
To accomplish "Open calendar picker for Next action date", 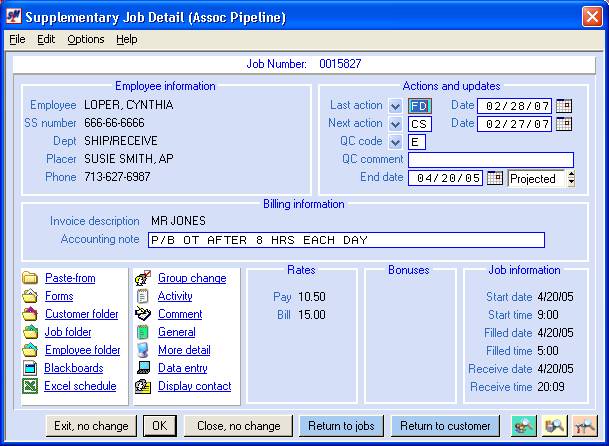I will [564, 124].
